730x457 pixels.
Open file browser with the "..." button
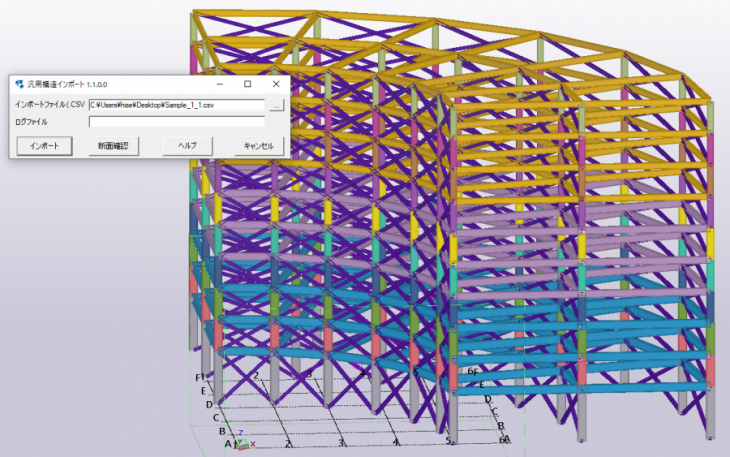[x=277, y=104]
